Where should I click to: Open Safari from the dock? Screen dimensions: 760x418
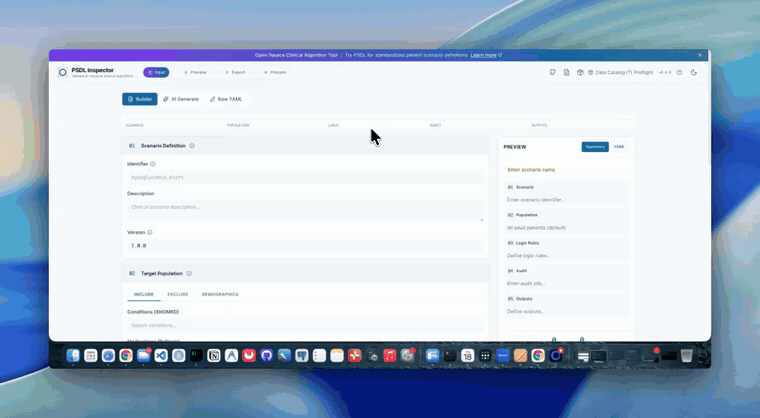pyautogui.click(x=108, y=355)
